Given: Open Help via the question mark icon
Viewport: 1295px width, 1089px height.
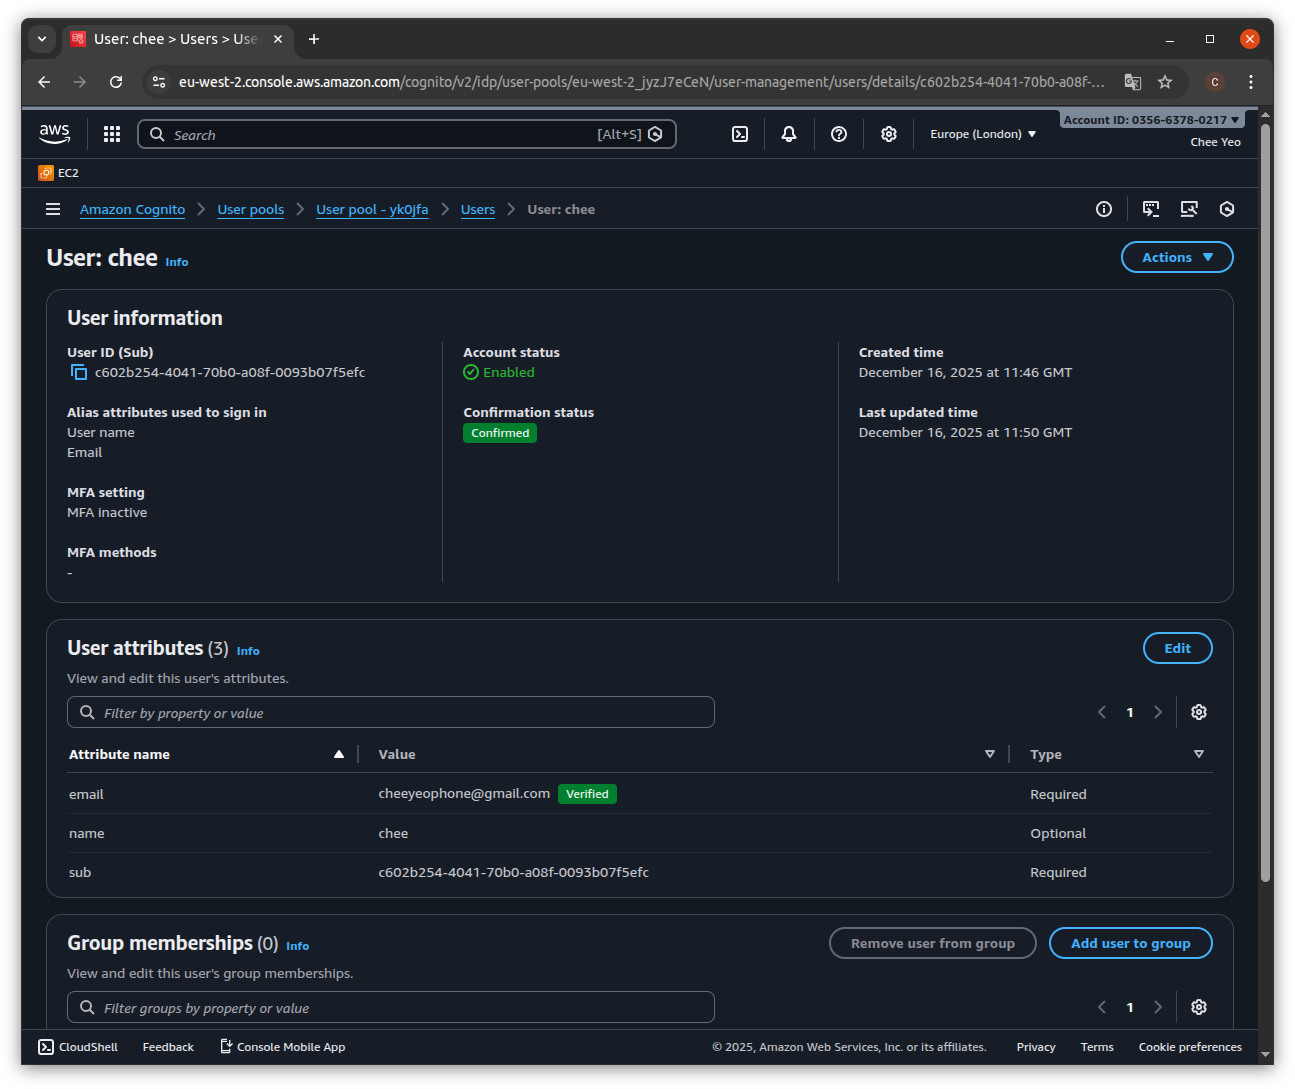Looking at the screenshot, I should 838,133.
